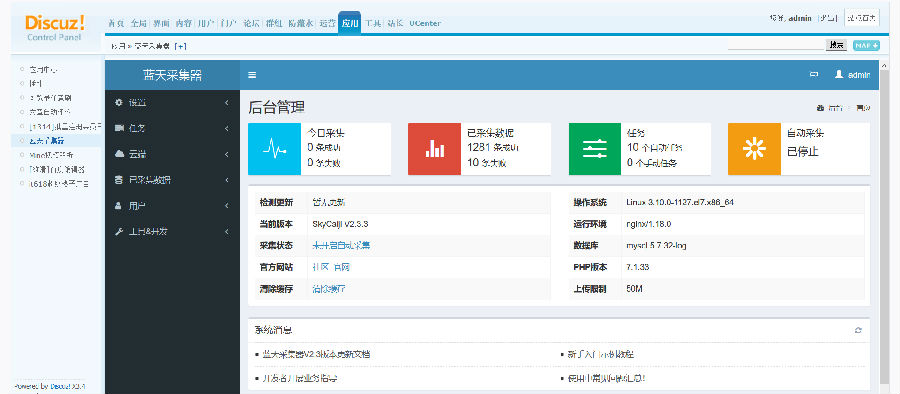Screen dimensions: 900x394
Task: Open the V2.3 version update docs link
Action: click(x=316, y=354)
